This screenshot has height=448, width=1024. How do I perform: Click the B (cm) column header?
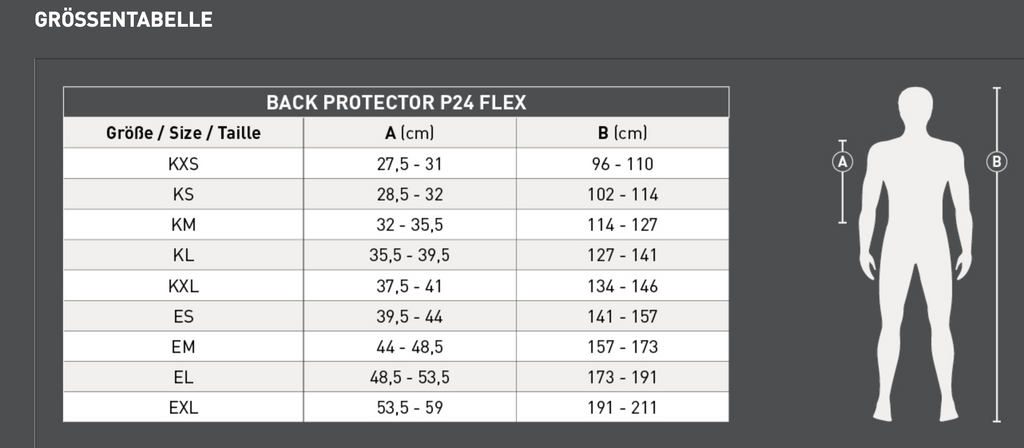click(x=623, y=133)
